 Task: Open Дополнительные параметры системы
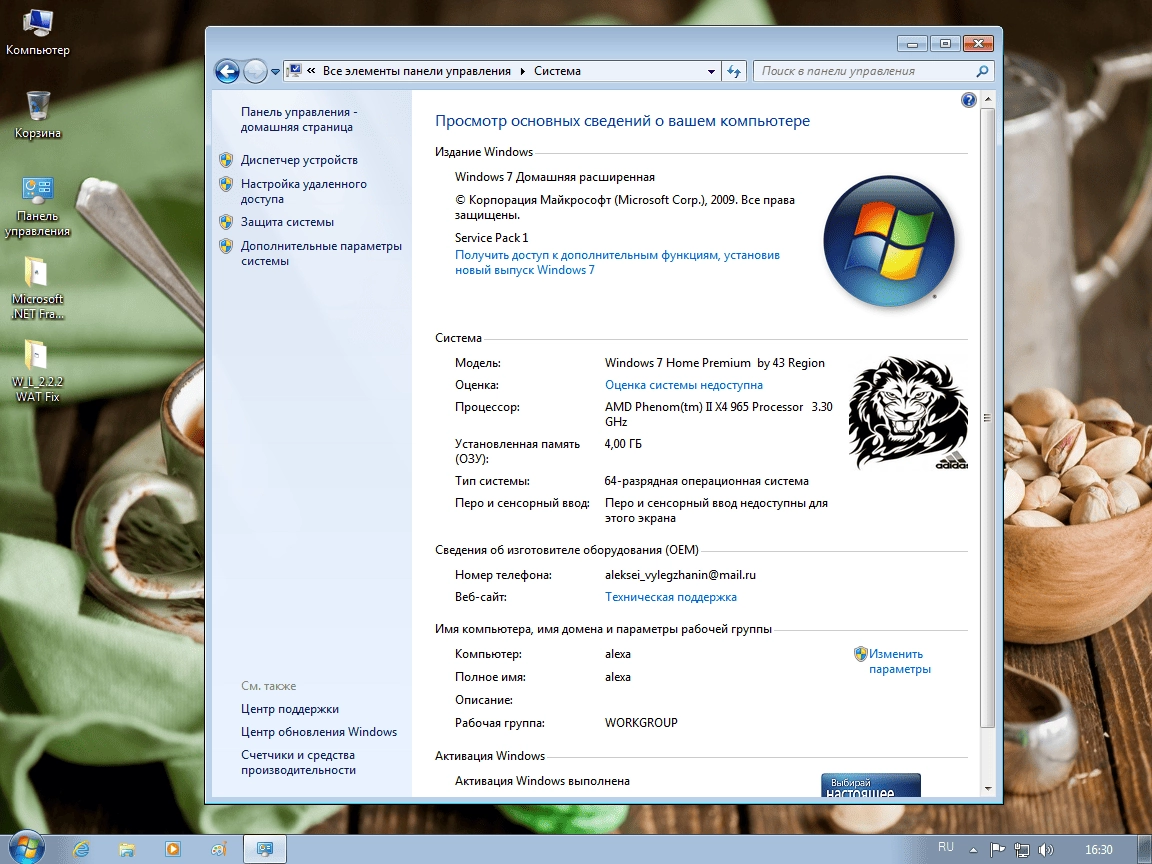[x=321, y=253]
